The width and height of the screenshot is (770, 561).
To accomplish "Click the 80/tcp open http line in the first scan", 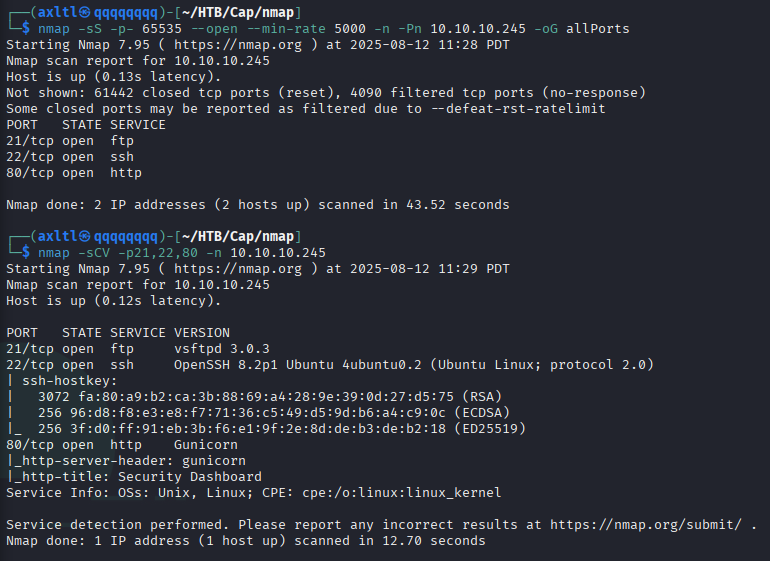I will 74,173.
